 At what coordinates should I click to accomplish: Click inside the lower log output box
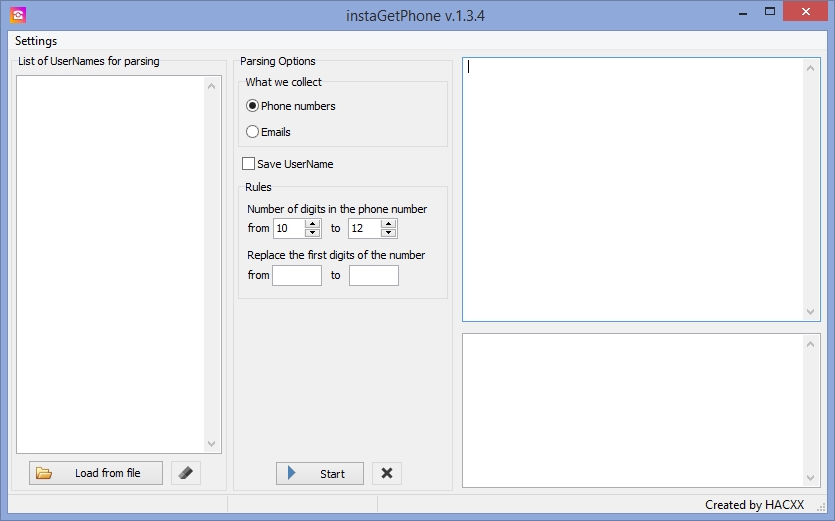click(630, 410)
